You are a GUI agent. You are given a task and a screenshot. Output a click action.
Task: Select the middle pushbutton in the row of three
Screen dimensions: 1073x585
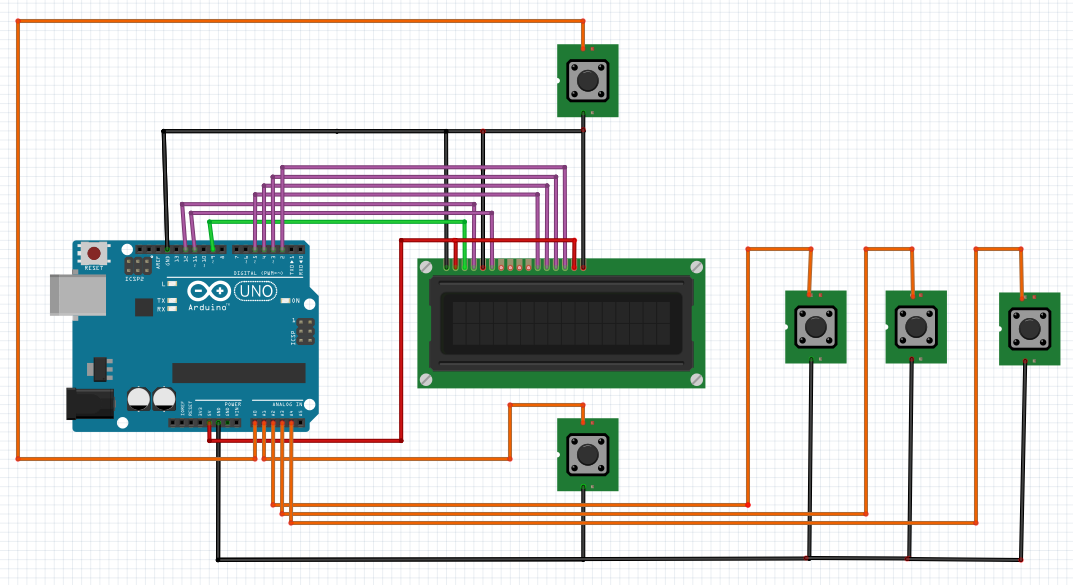click(916, 327)
